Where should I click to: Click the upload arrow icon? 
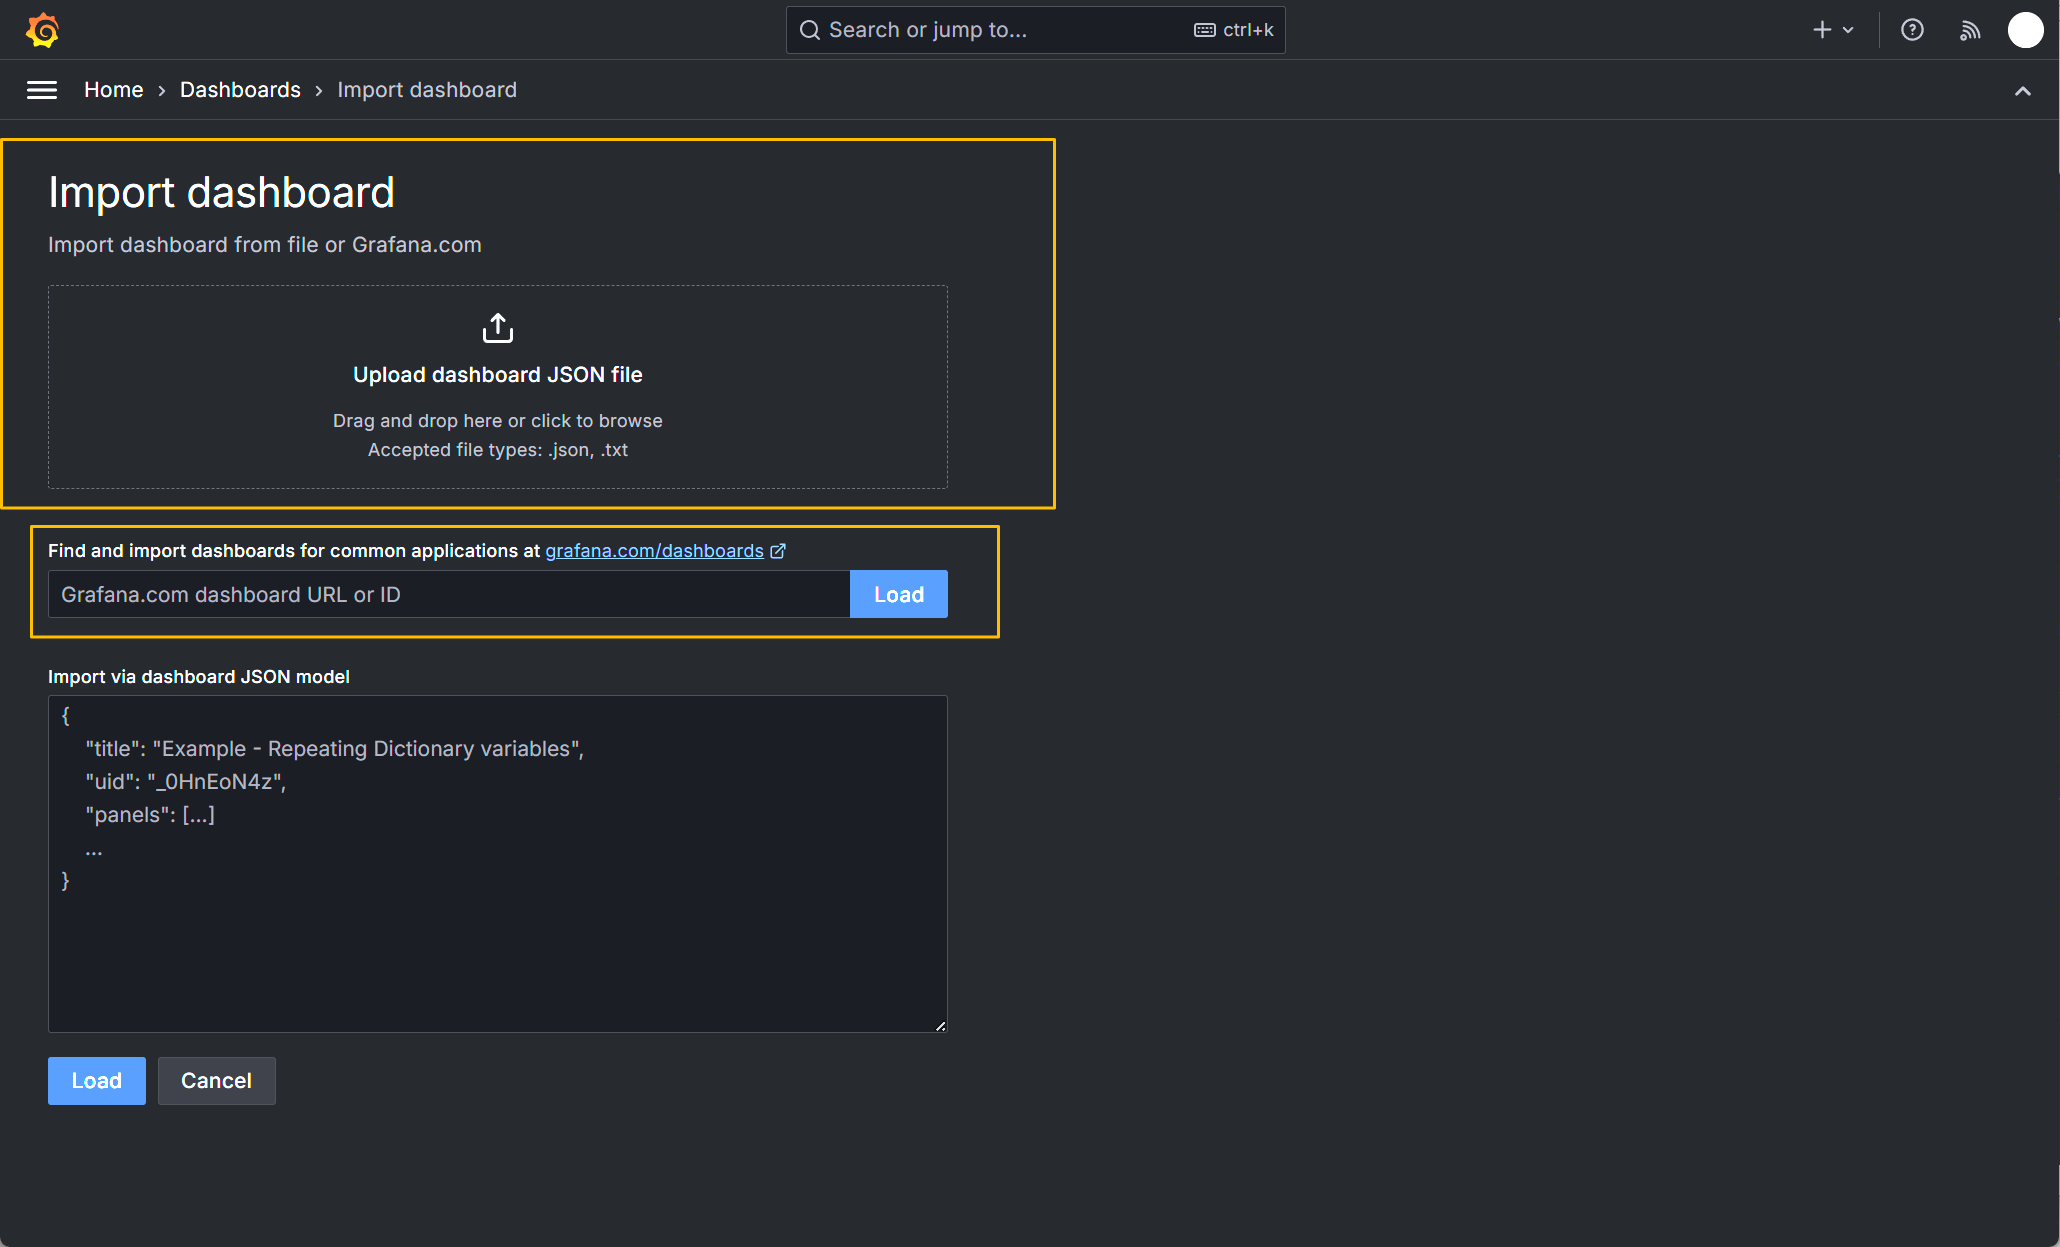[x=498, y=328]
